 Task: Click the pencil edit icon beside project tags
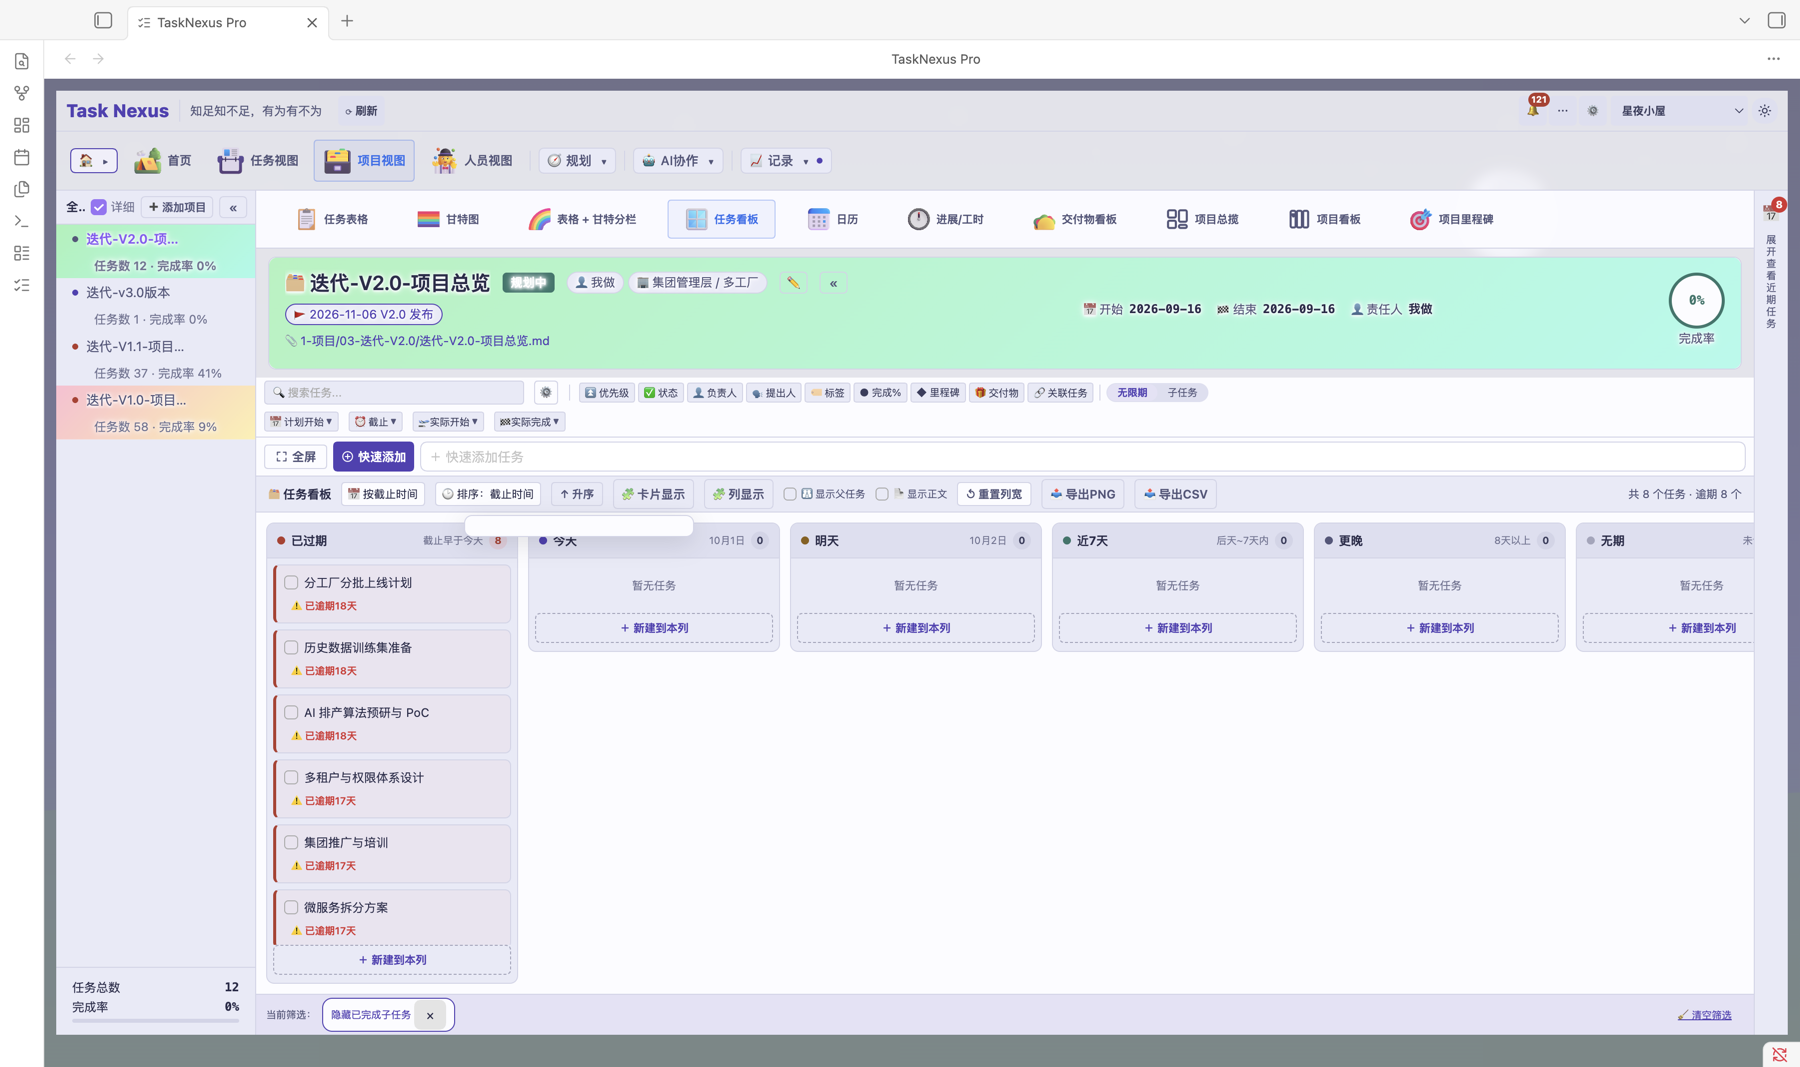[793, 283]
